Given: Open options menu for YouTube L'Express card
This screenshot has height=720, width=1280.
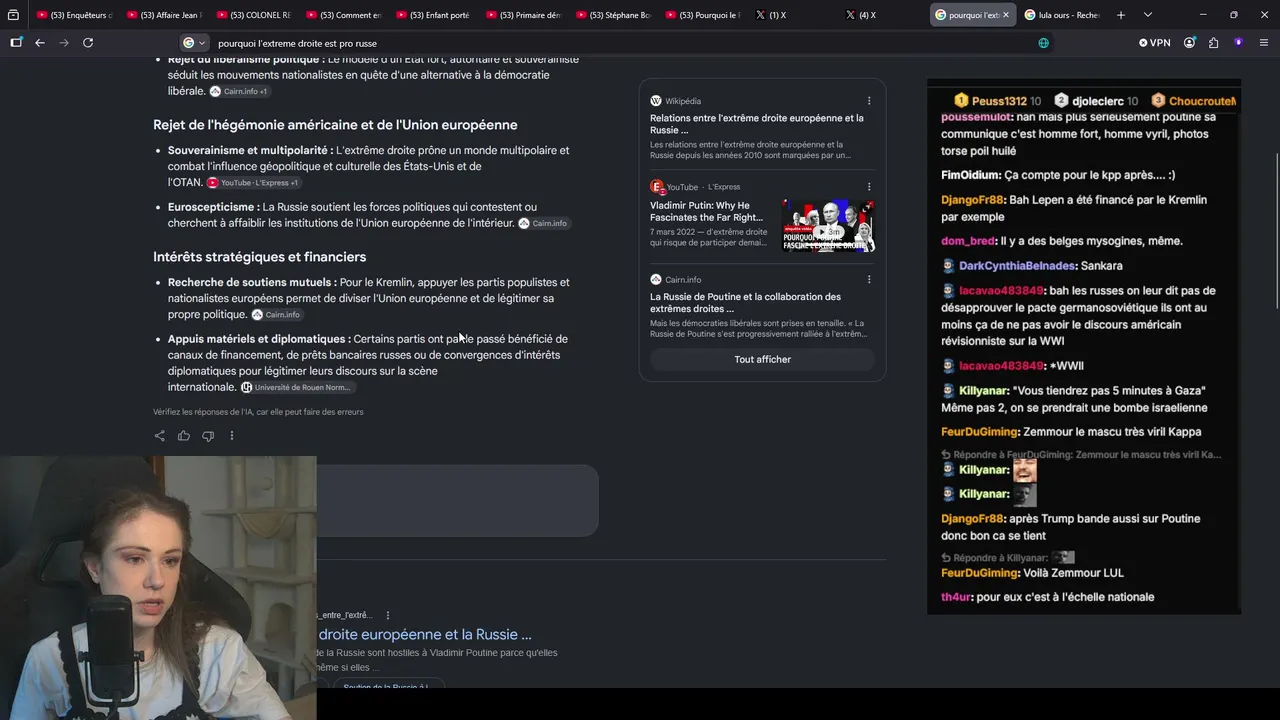Looking at the screenshot, I should click(x=869, y=187).
